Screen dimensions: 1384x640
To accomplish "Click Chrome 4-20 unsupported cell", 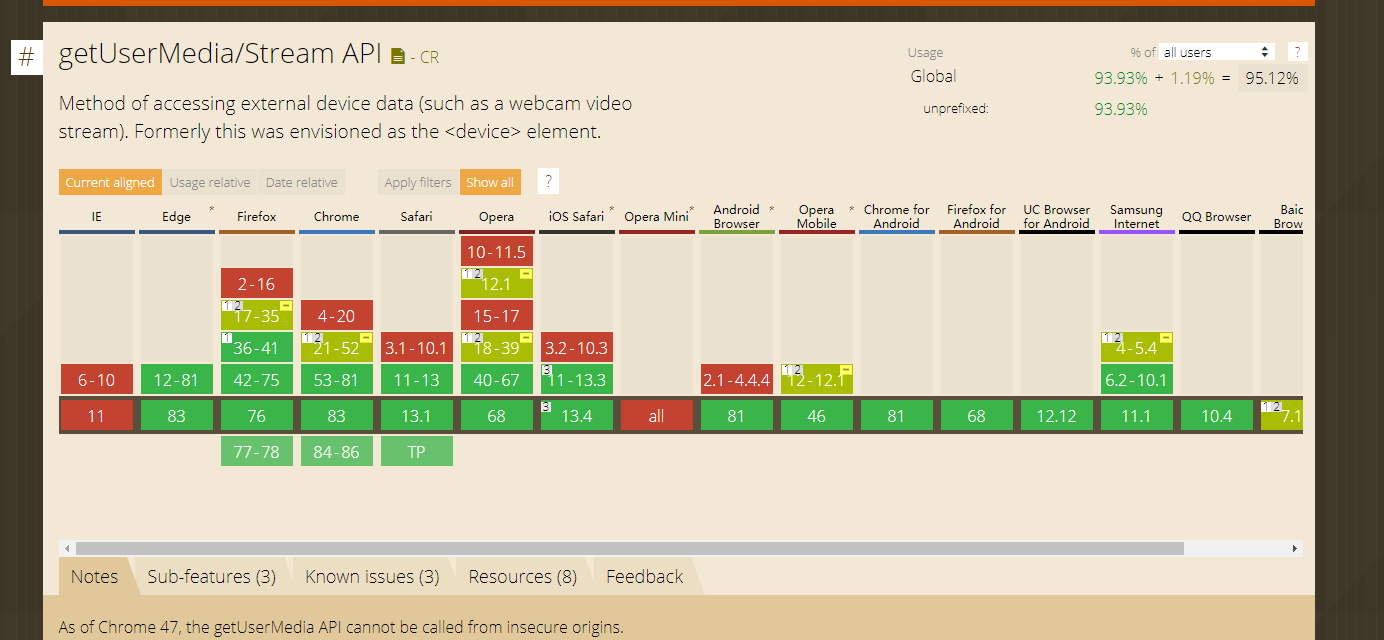I will [336, 315].
